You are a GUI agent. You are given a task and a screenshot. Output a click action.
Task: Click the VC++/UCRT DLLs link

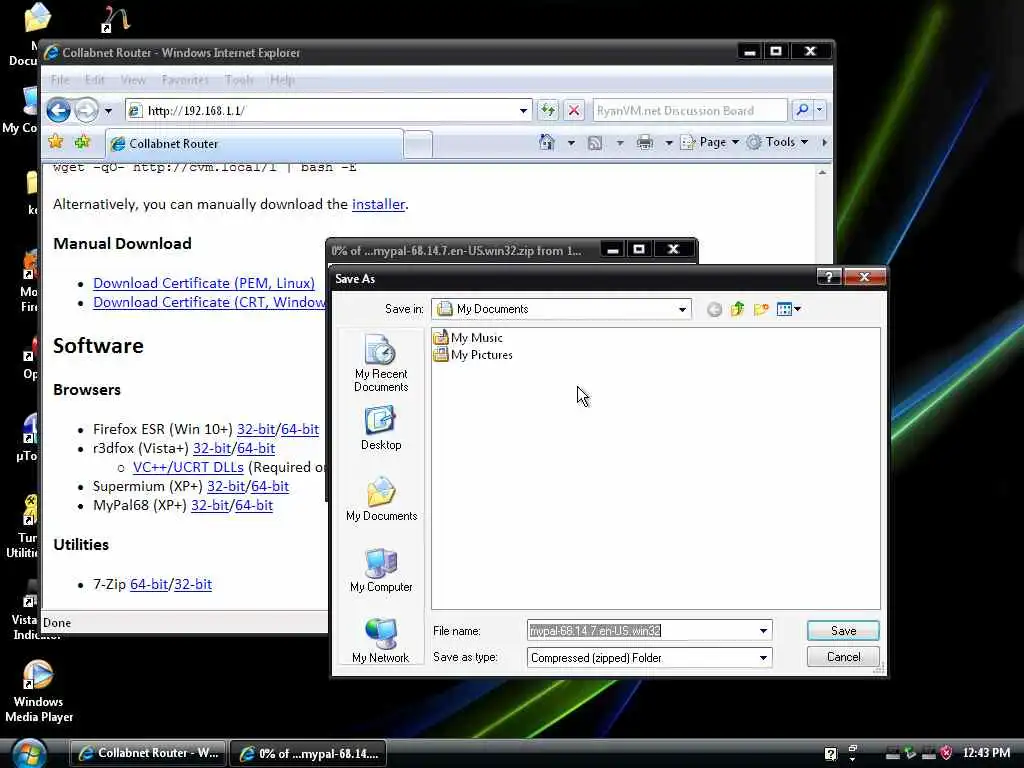pos(188,467)
